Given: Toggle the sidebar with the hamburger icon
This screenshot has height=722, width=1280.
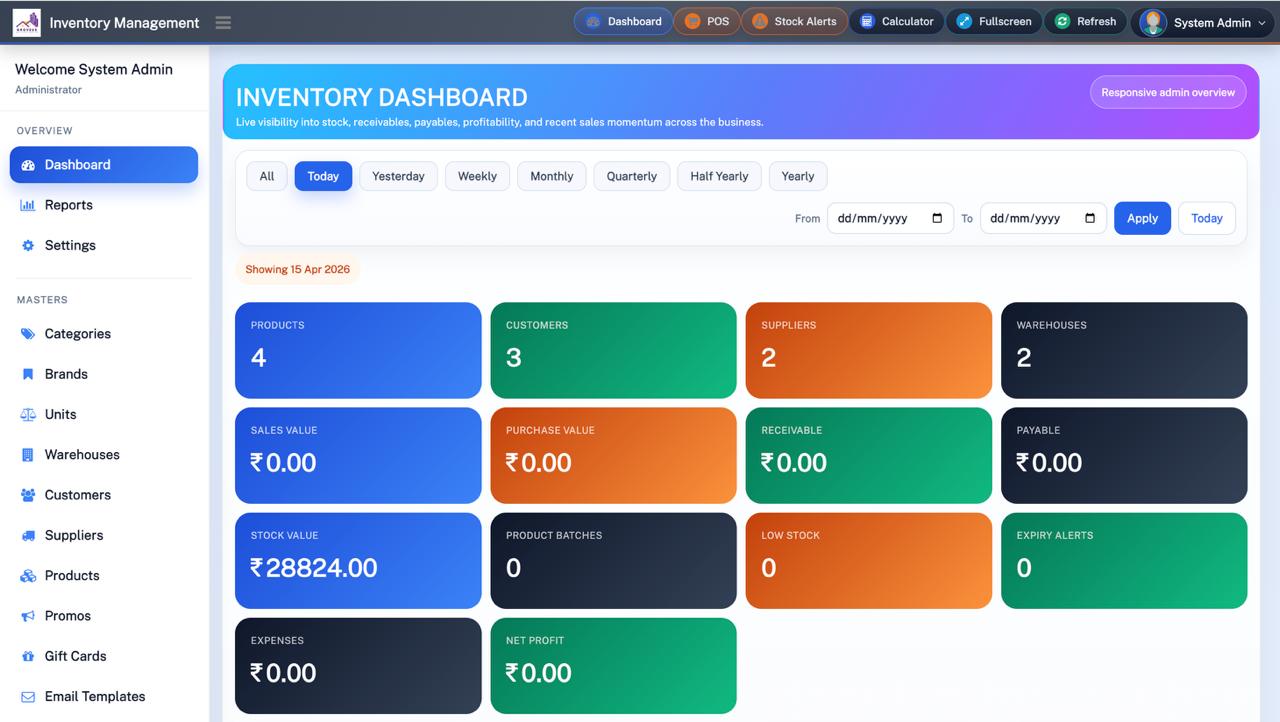Looking at the screenshot, I should pos(223,22).
